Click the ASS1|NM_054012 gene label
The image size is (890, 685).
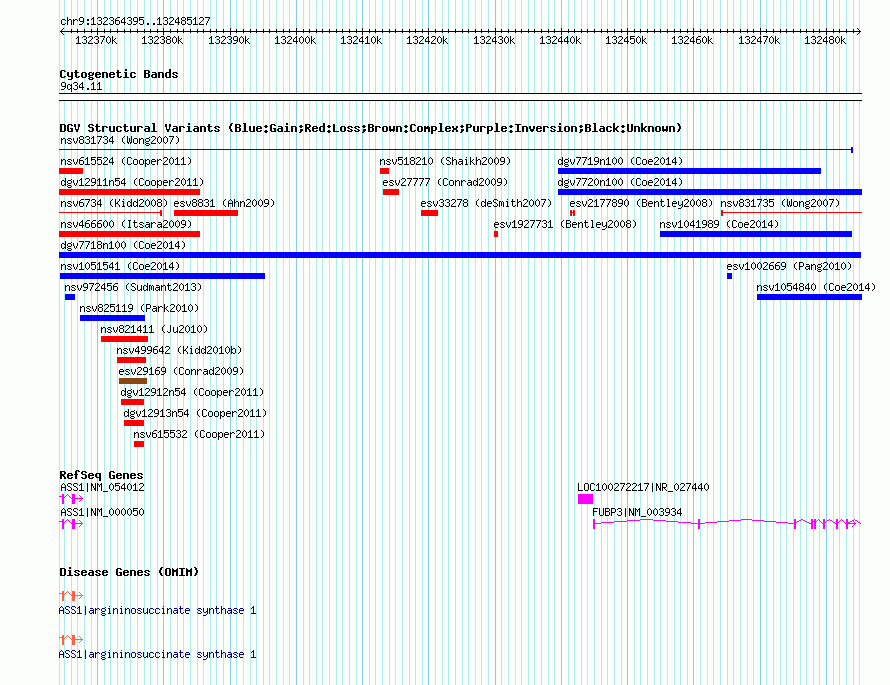(102, 487)
